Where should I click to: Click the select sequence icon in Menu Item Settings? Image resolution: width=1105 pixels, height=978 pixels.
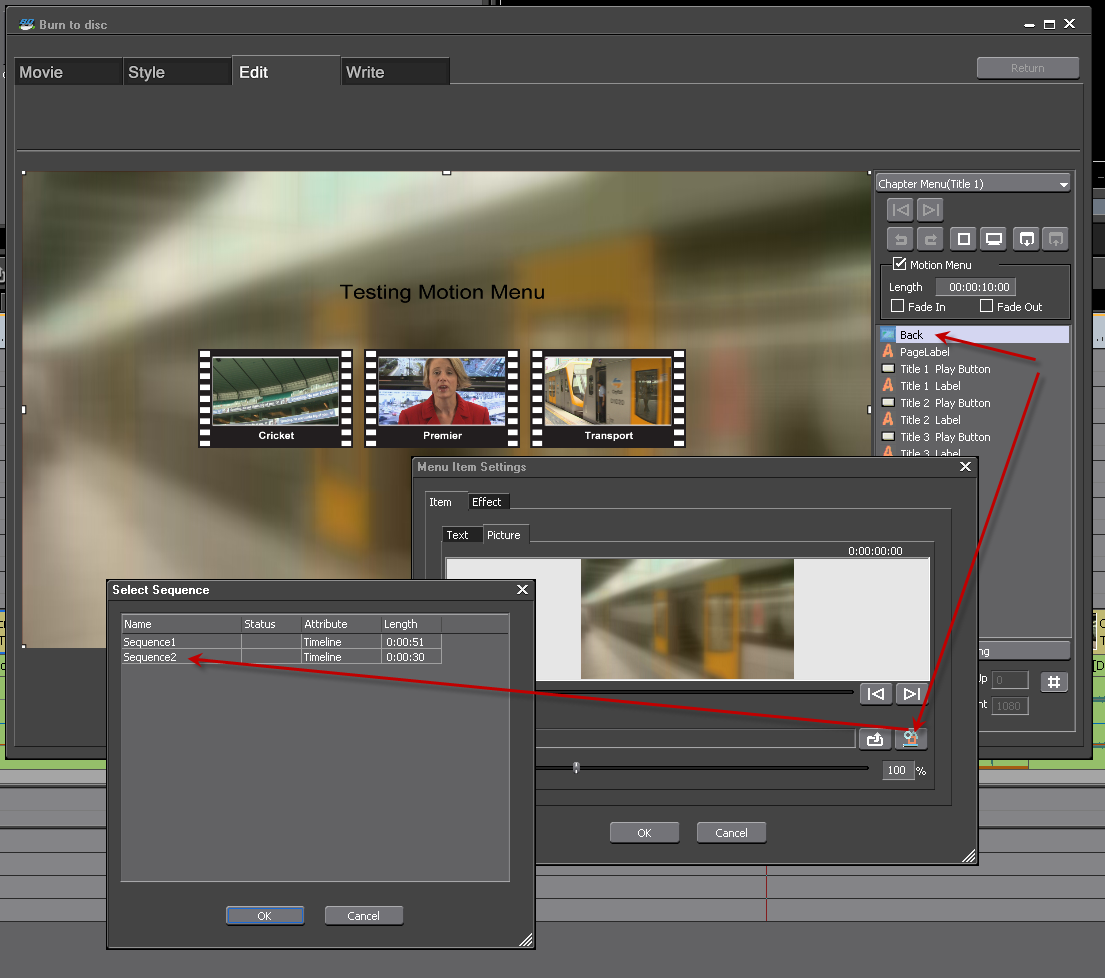[x=910, y=738]
